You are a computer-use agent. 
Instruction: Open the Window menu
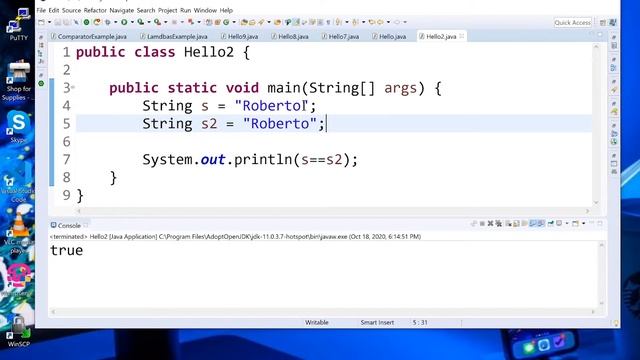205,10
